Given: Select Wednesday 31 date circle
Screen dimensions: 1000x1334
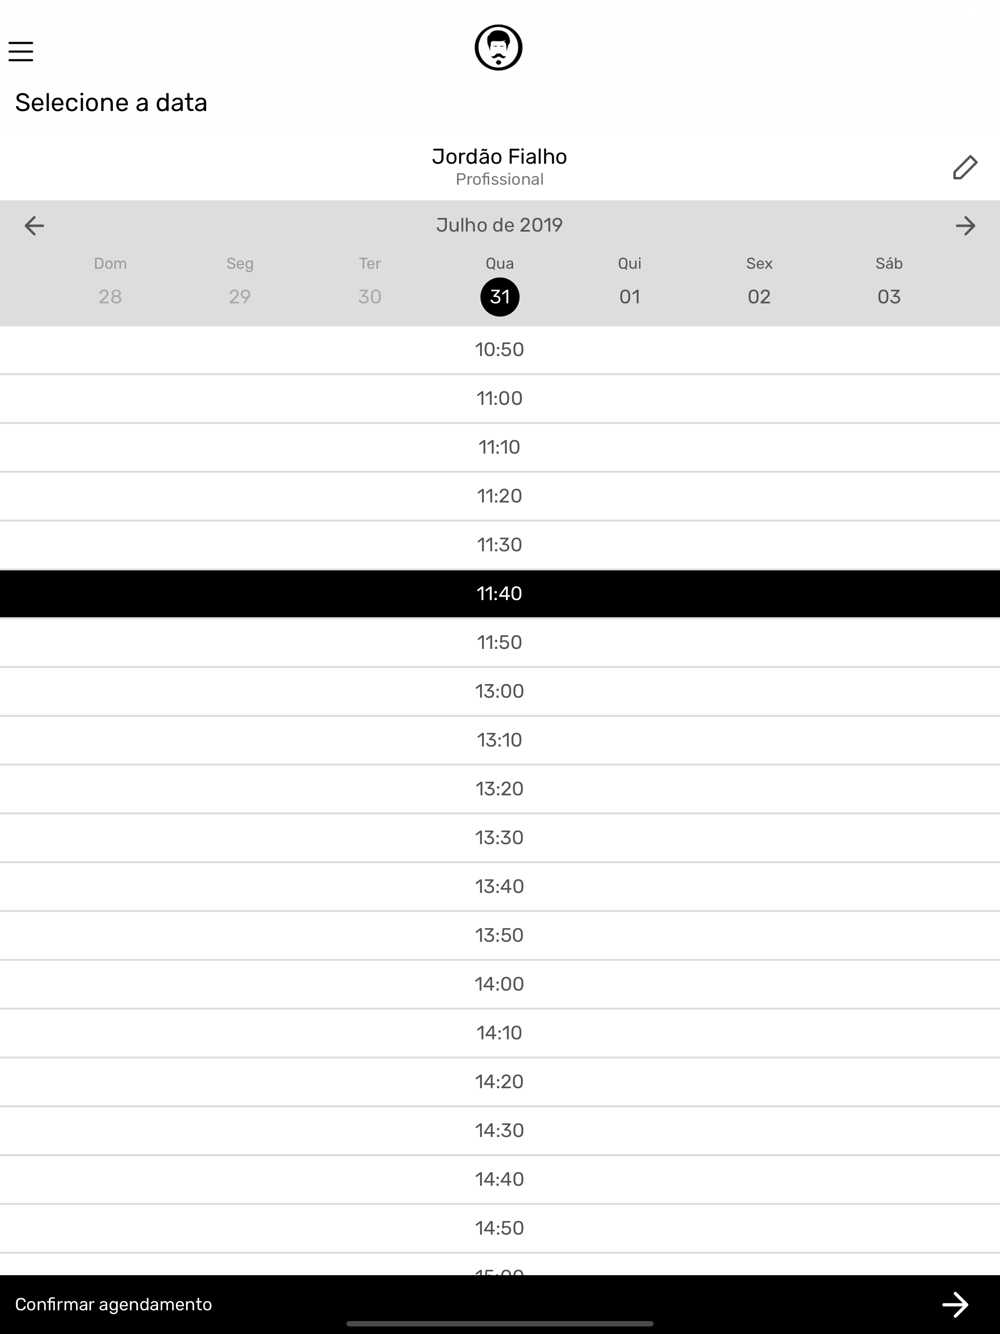Looking at the screenshot, I should pos(500,296).
